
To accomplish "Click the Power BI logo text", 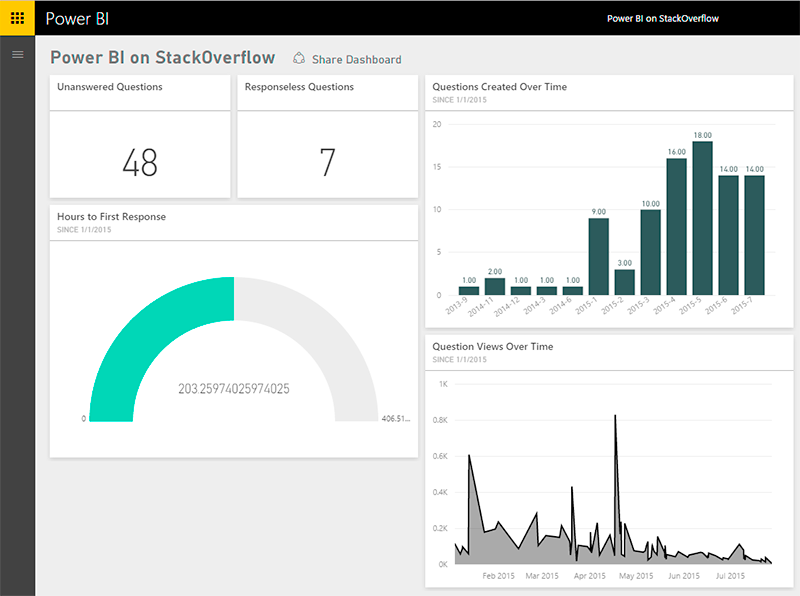I will (x=77, y=19).
